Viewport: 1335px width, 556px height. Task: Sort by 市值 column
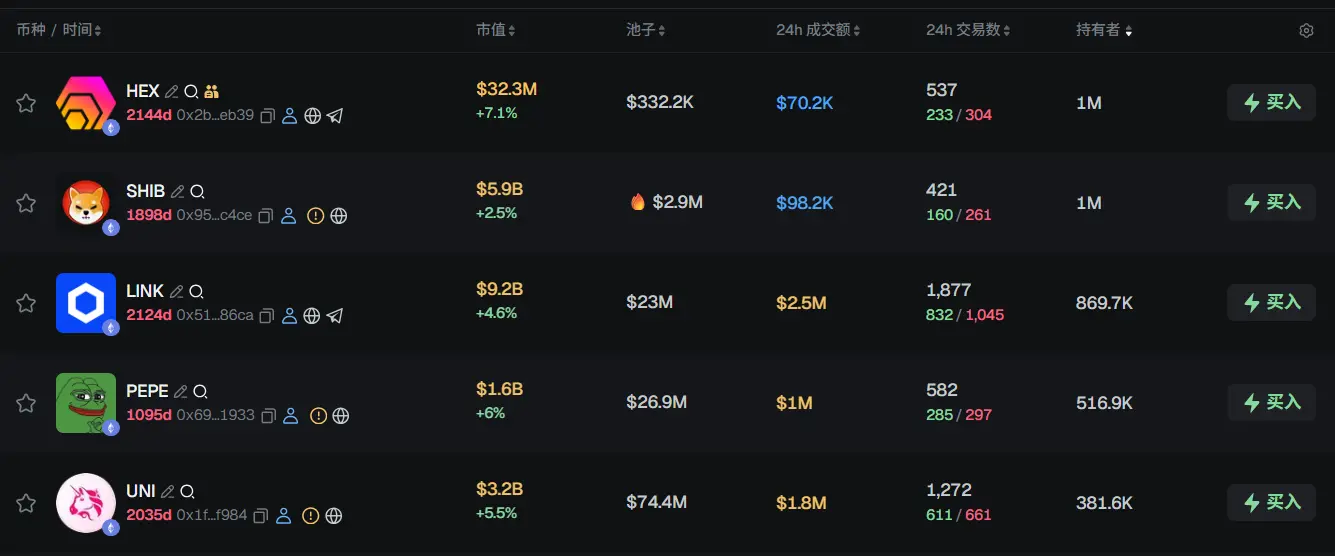click(x=495, y=31)
